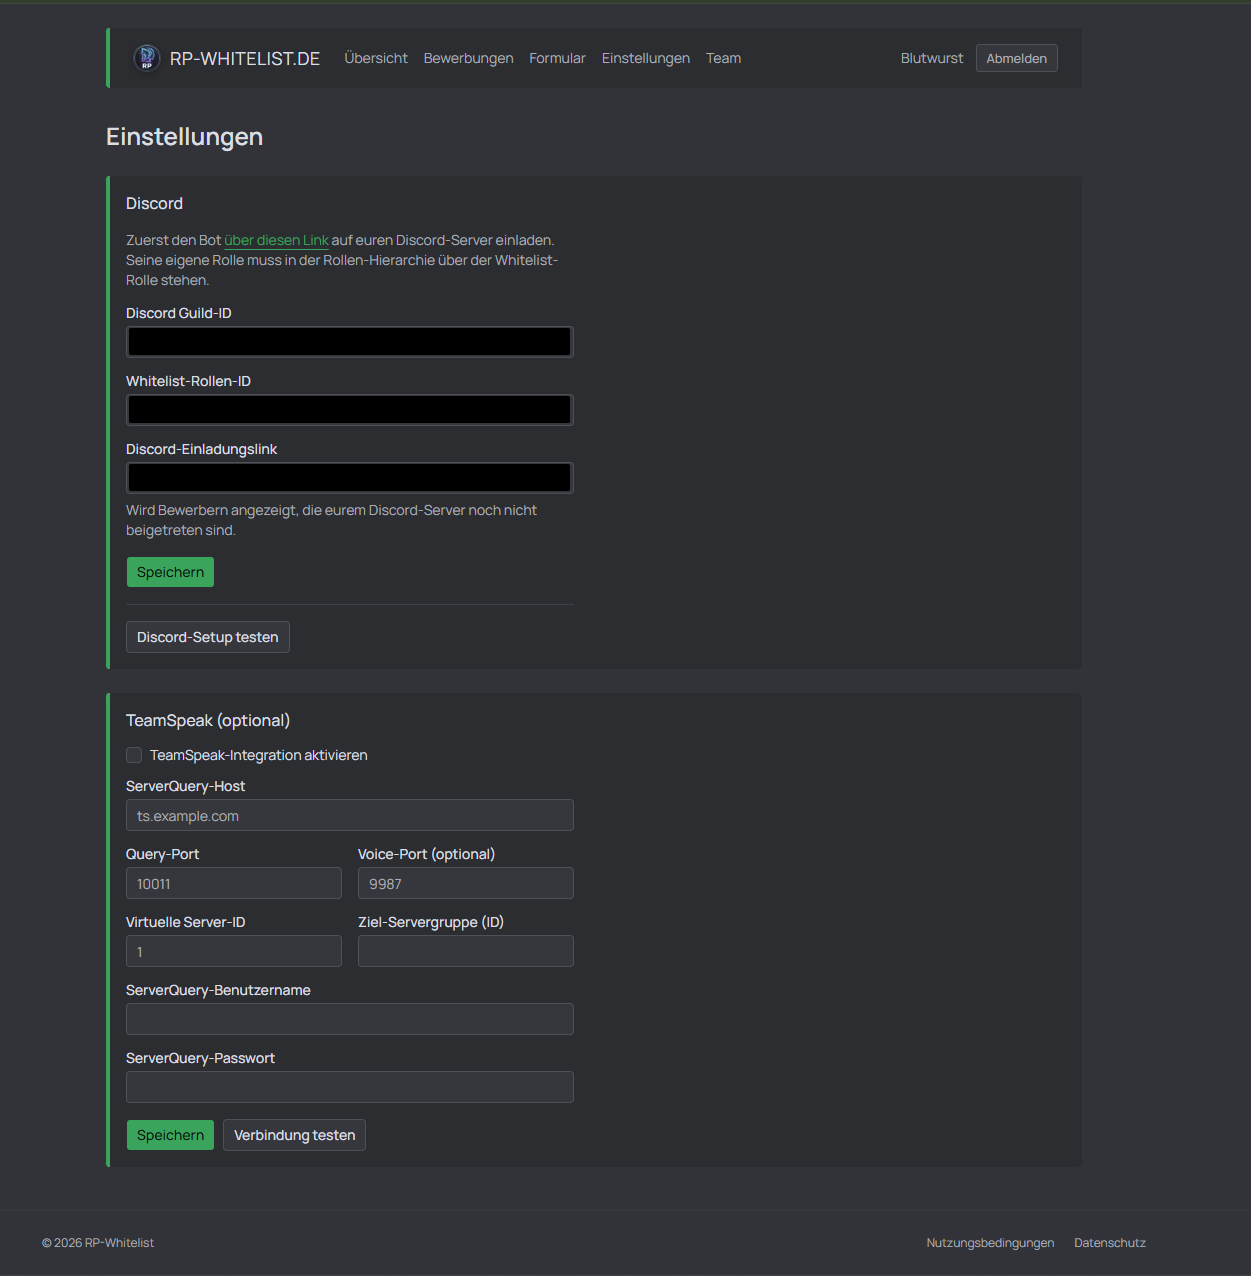Click the TeamSpeak (optional) section heading
This screenshot has height=1276, width=1251.
(x=208, y=721)
